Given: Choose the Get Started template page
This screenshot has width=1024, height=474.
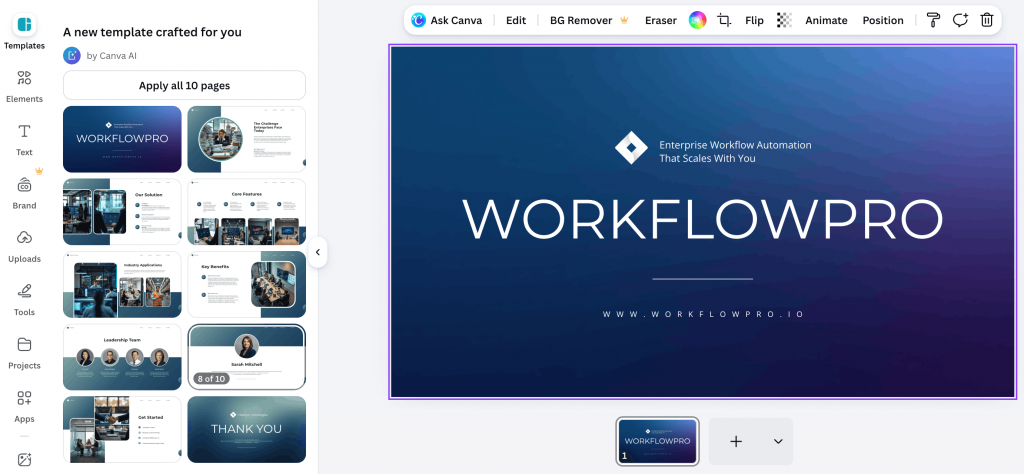Looking at the screenshot, I should [x=122, y=429].
